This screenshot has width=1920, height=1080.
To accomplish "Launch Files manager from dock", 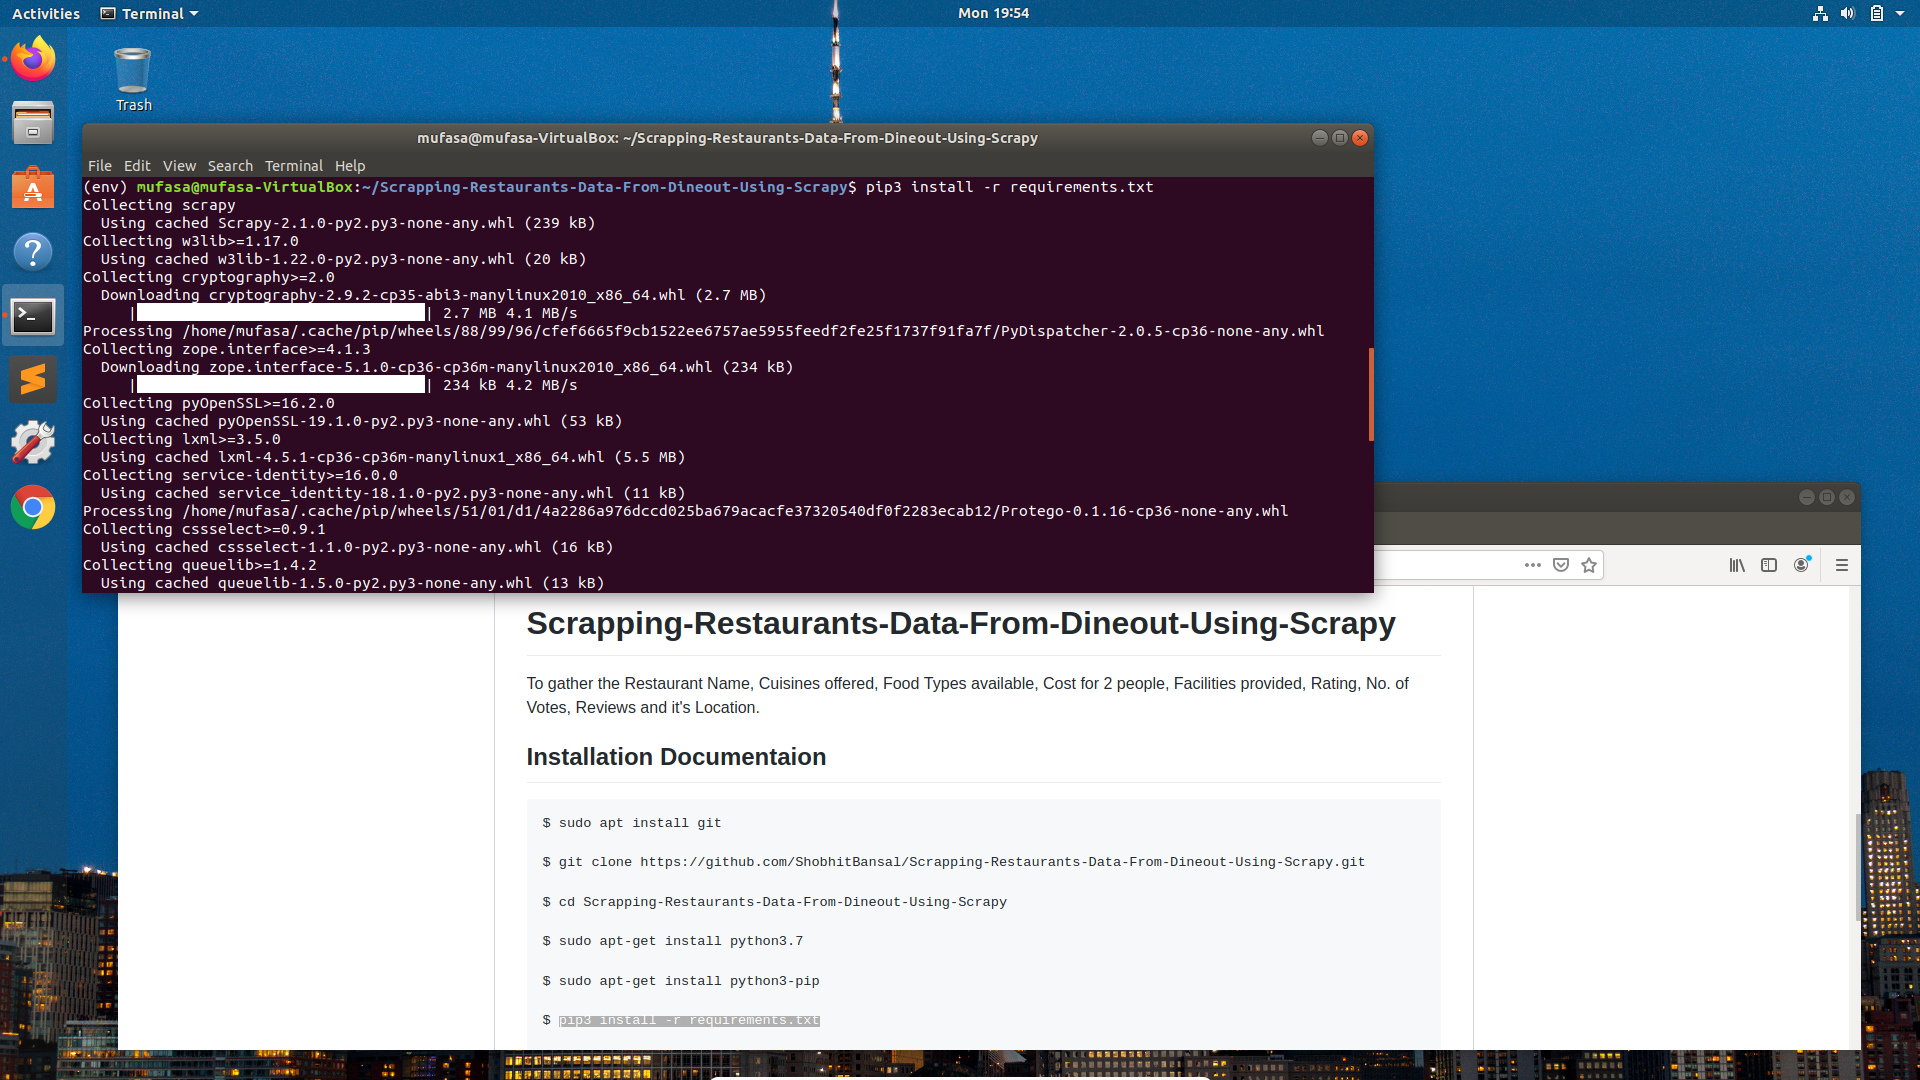I will 33,124.
